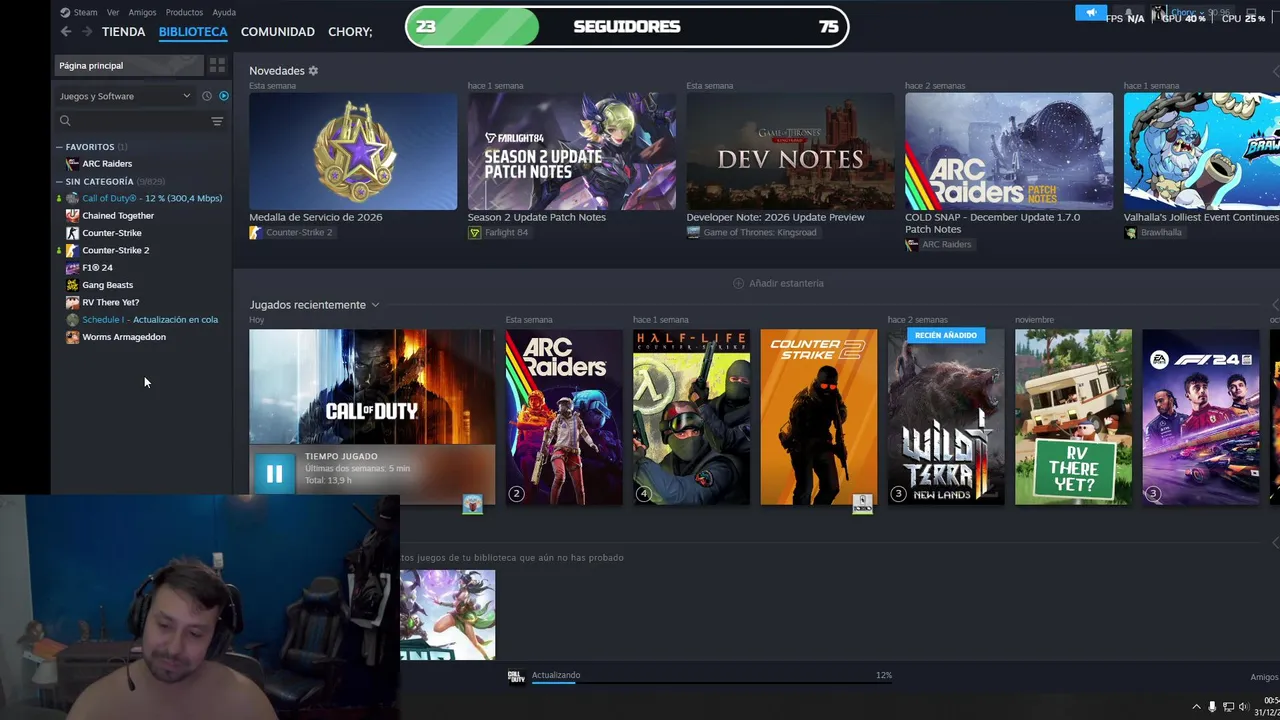Screen dimensions: 1280x720
Task: Click friends badge on ARC Raiders cover
Action: click(517, 494)
